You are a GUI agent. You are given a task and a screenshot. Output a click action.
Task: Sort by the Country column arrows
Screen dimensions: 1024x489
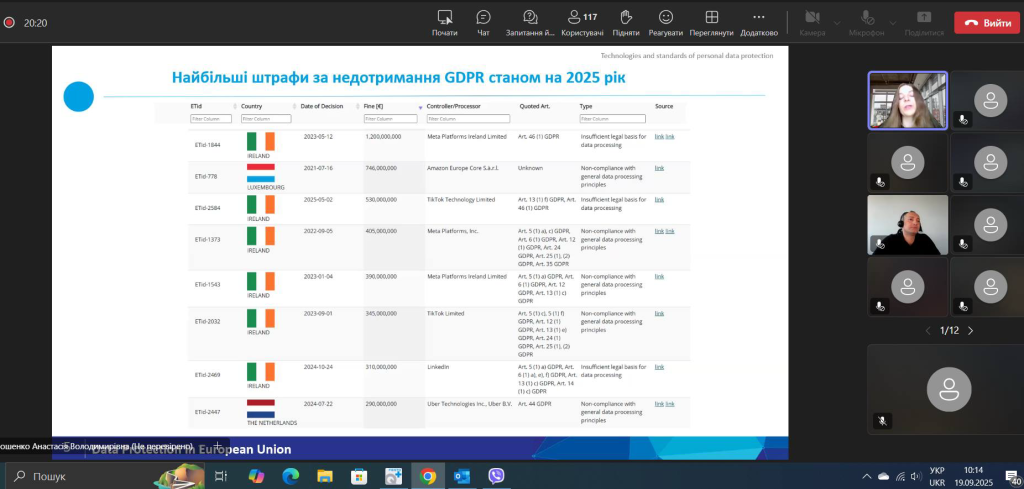pyautogui.click(x=293, y=106)
